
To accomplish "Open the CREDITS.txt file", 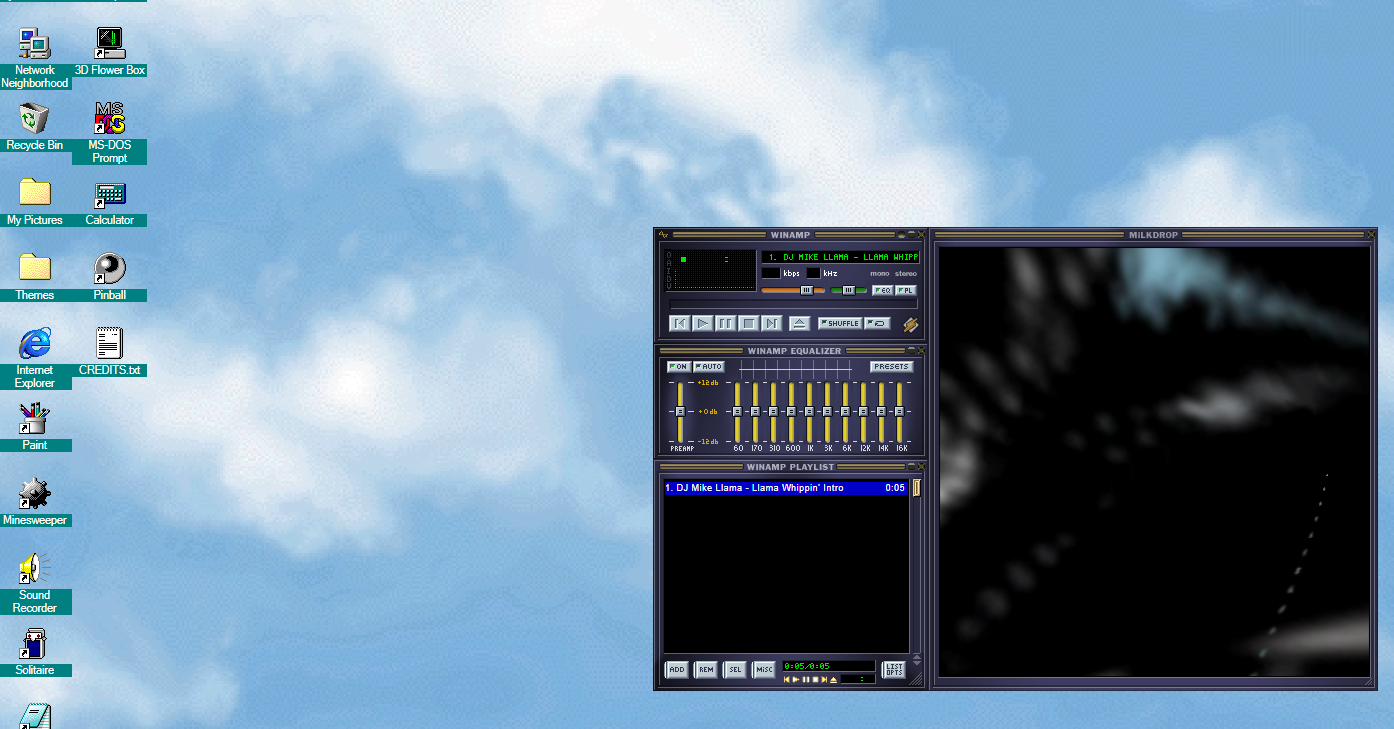I will tap(110, 352).
